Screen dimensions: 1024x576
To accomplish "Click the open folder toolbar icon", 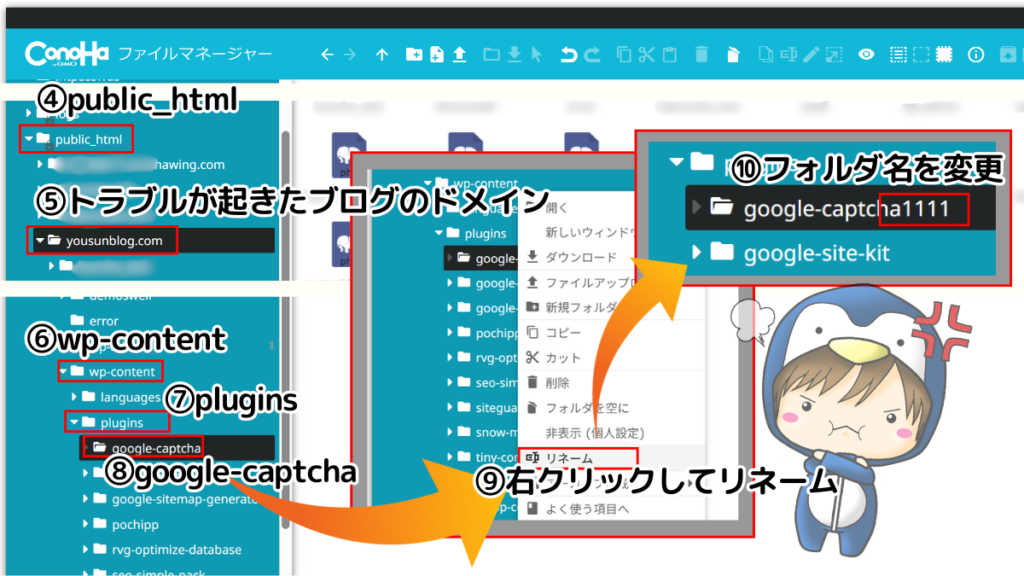I will click(491, 54).
